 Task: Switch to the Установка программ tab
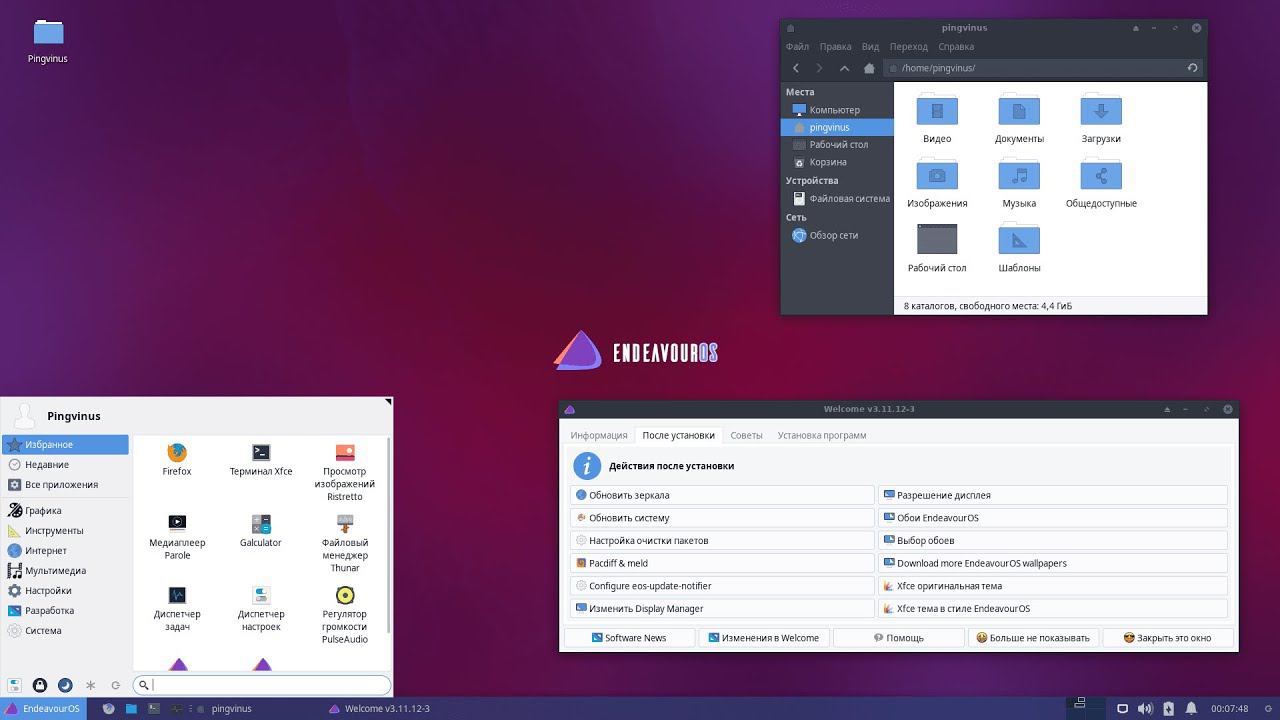[x=822, y=436]
